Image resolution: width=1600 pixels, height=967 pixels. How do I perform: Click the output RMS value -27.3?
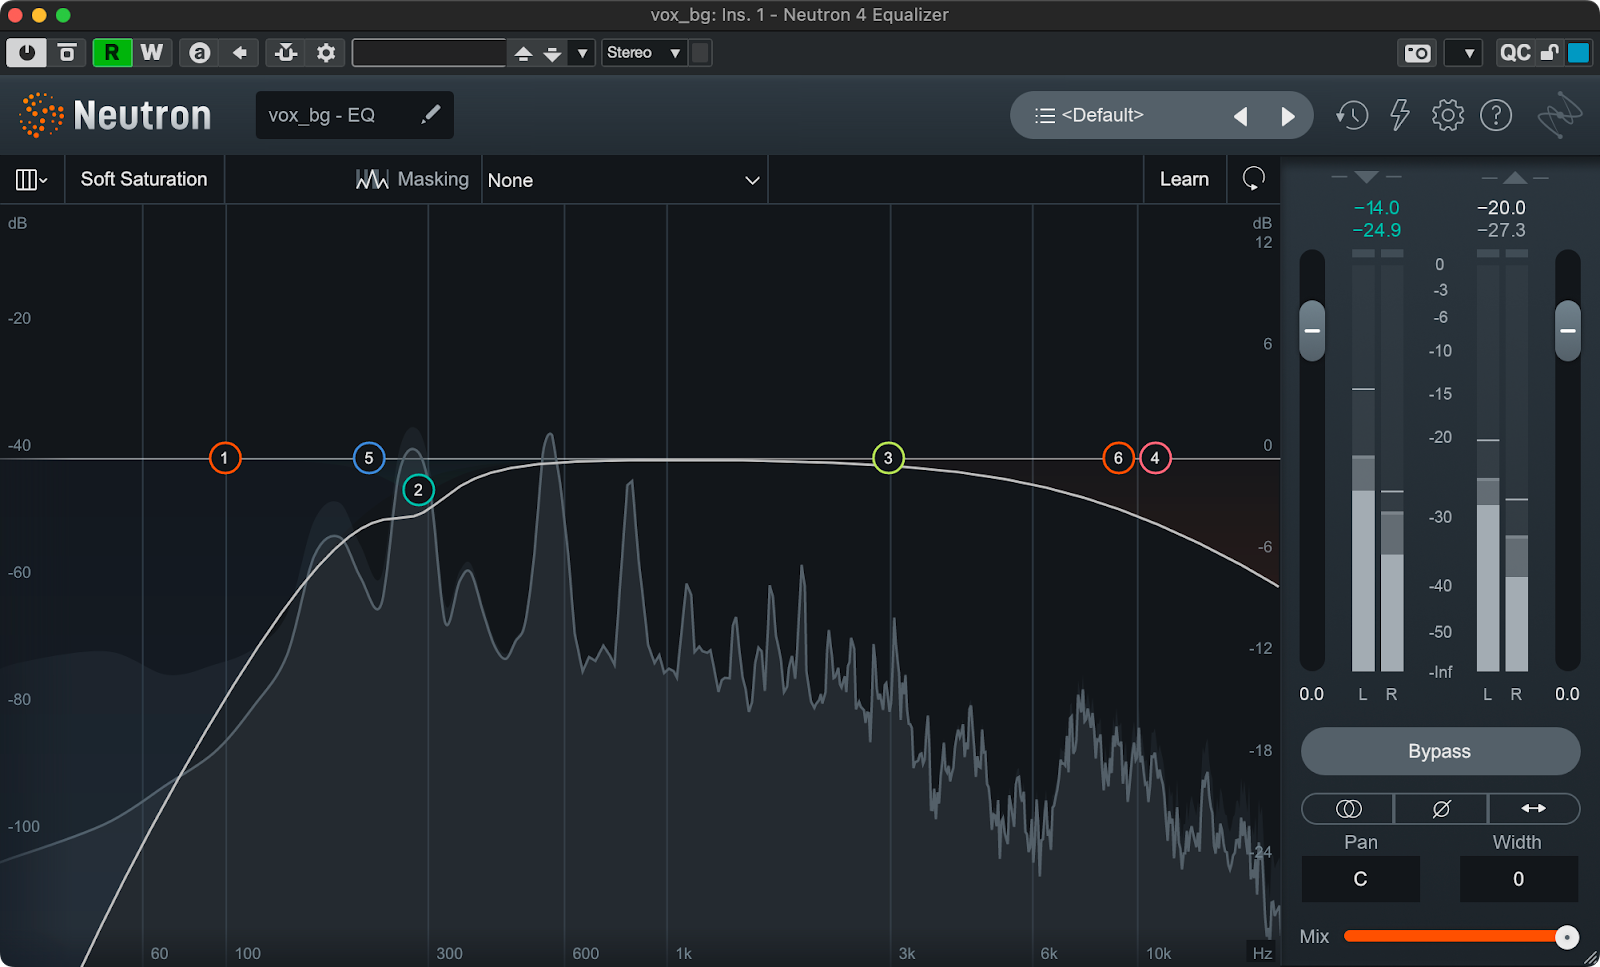(1501, 230)
